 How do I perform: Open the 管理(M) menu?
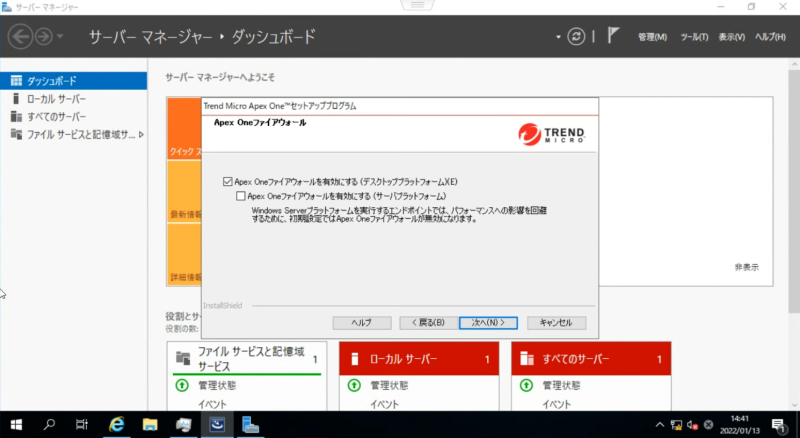[x=653, y=37]
